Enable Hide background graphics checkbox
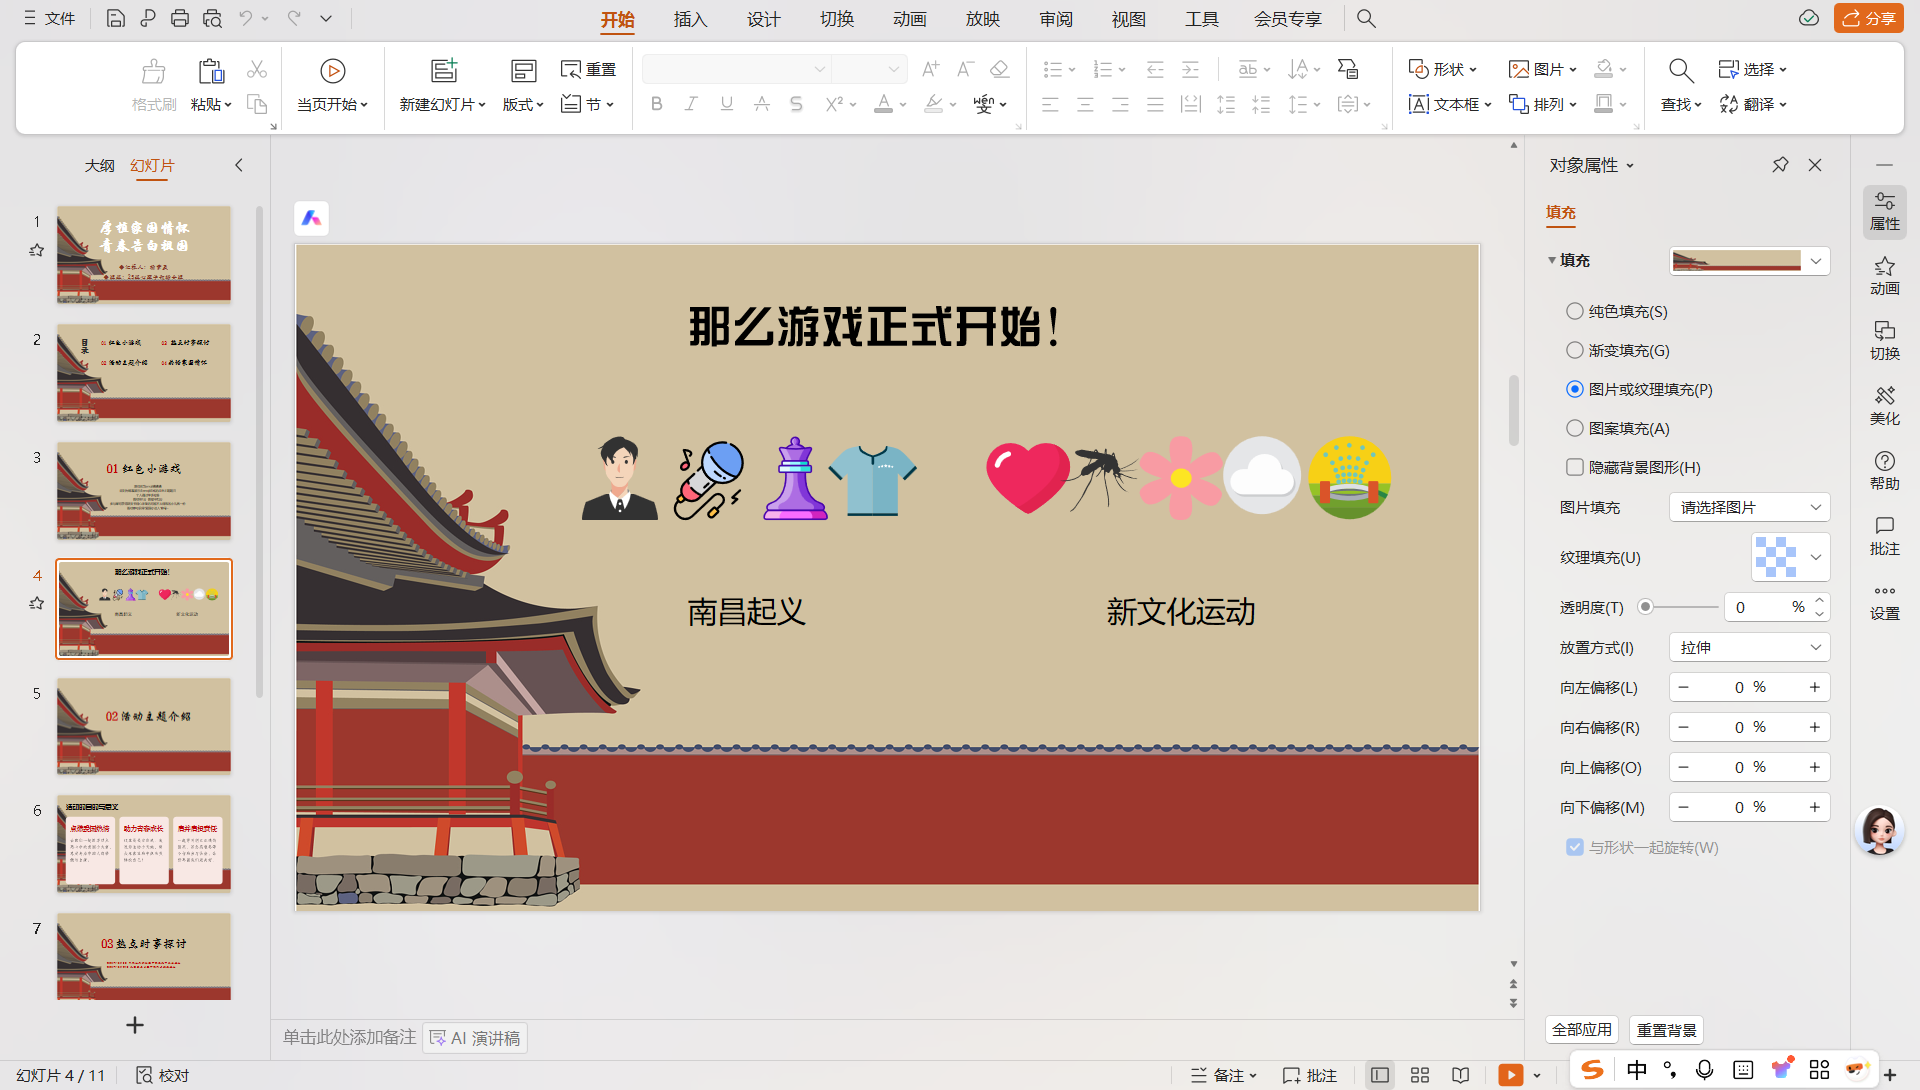Viewport: 1920px width, 1090px height. [1575, 467]
